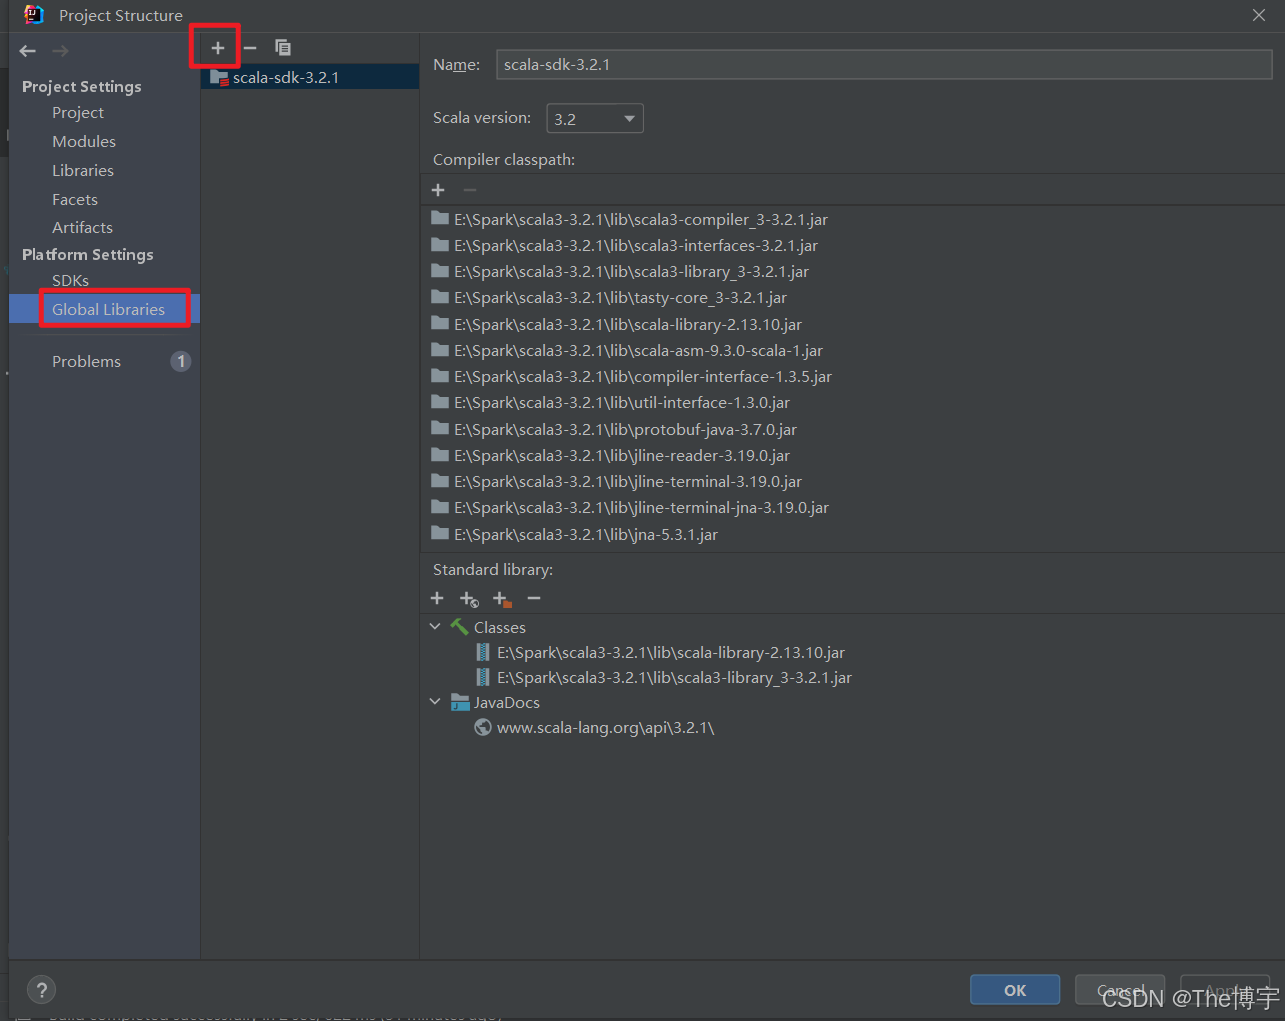Go forward with the right arrow
The width and height of the screenshot is (1285, 1021).
point(60,51)
